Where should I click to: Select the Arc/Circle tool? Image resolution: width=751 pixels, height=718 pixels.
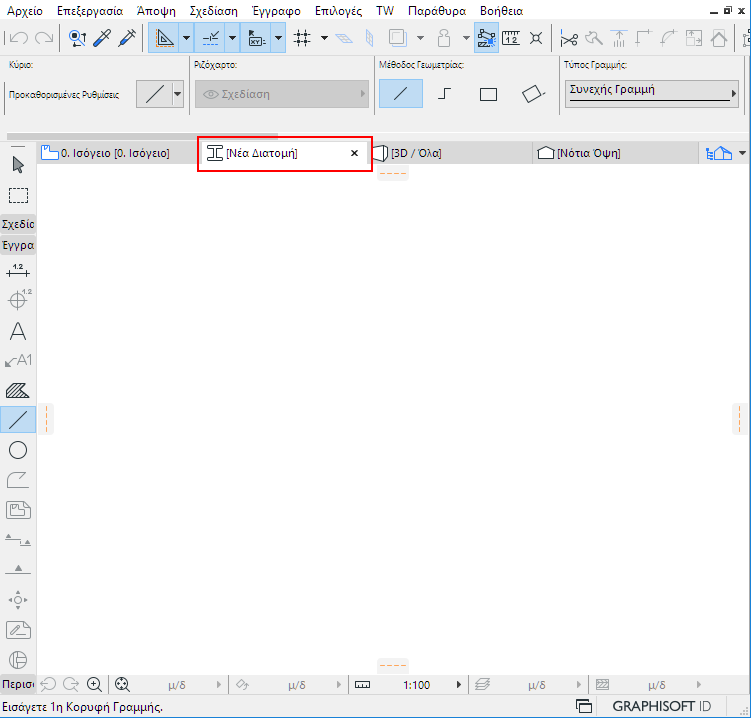(x=18, y=450)
